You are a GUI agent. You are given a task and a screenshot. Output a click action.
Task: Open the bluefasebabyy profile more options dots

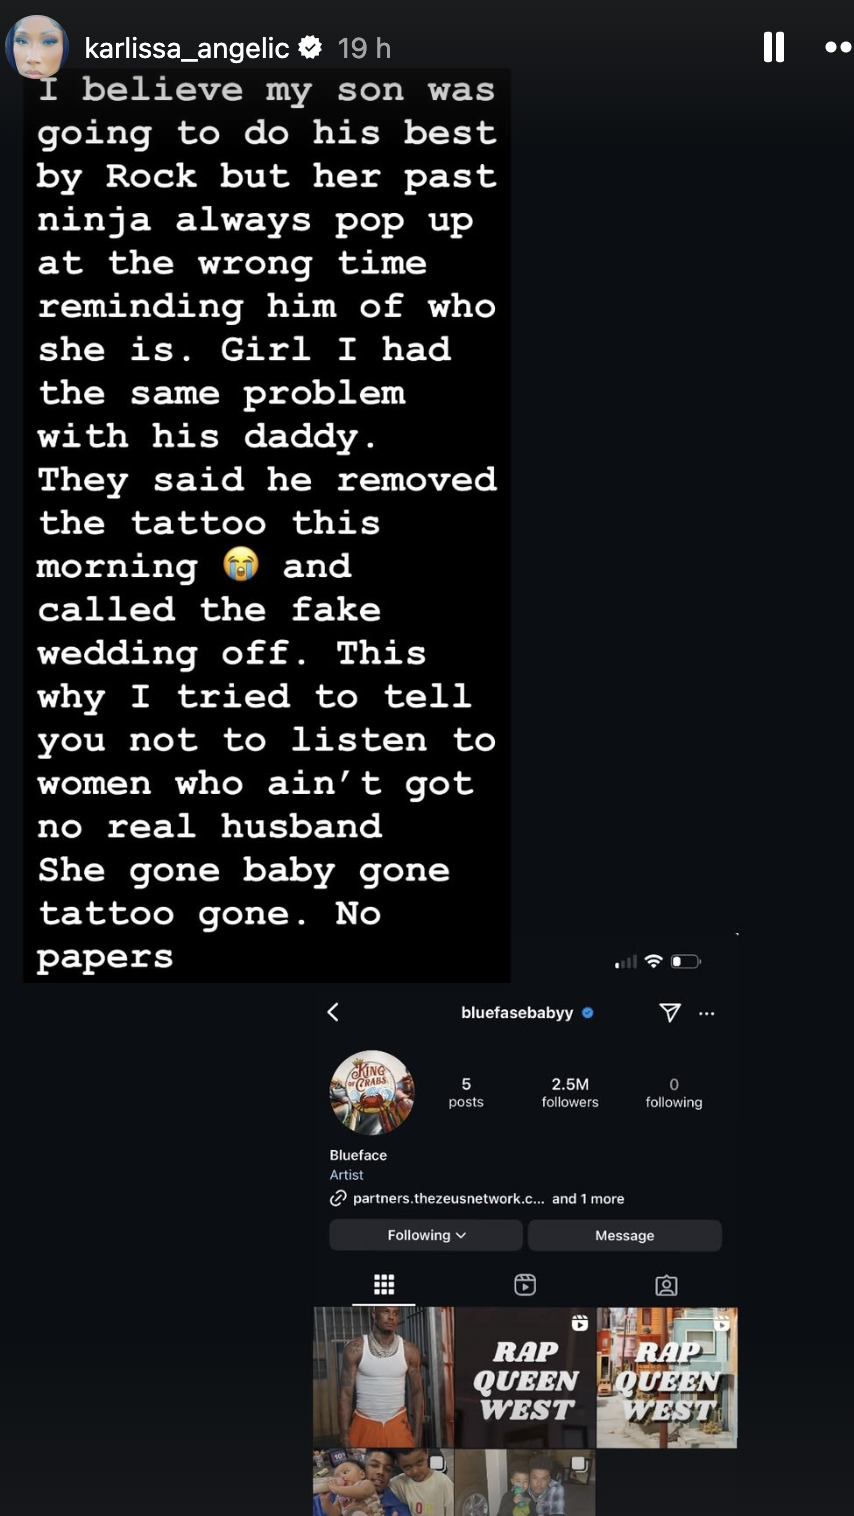pos(707,1013)
